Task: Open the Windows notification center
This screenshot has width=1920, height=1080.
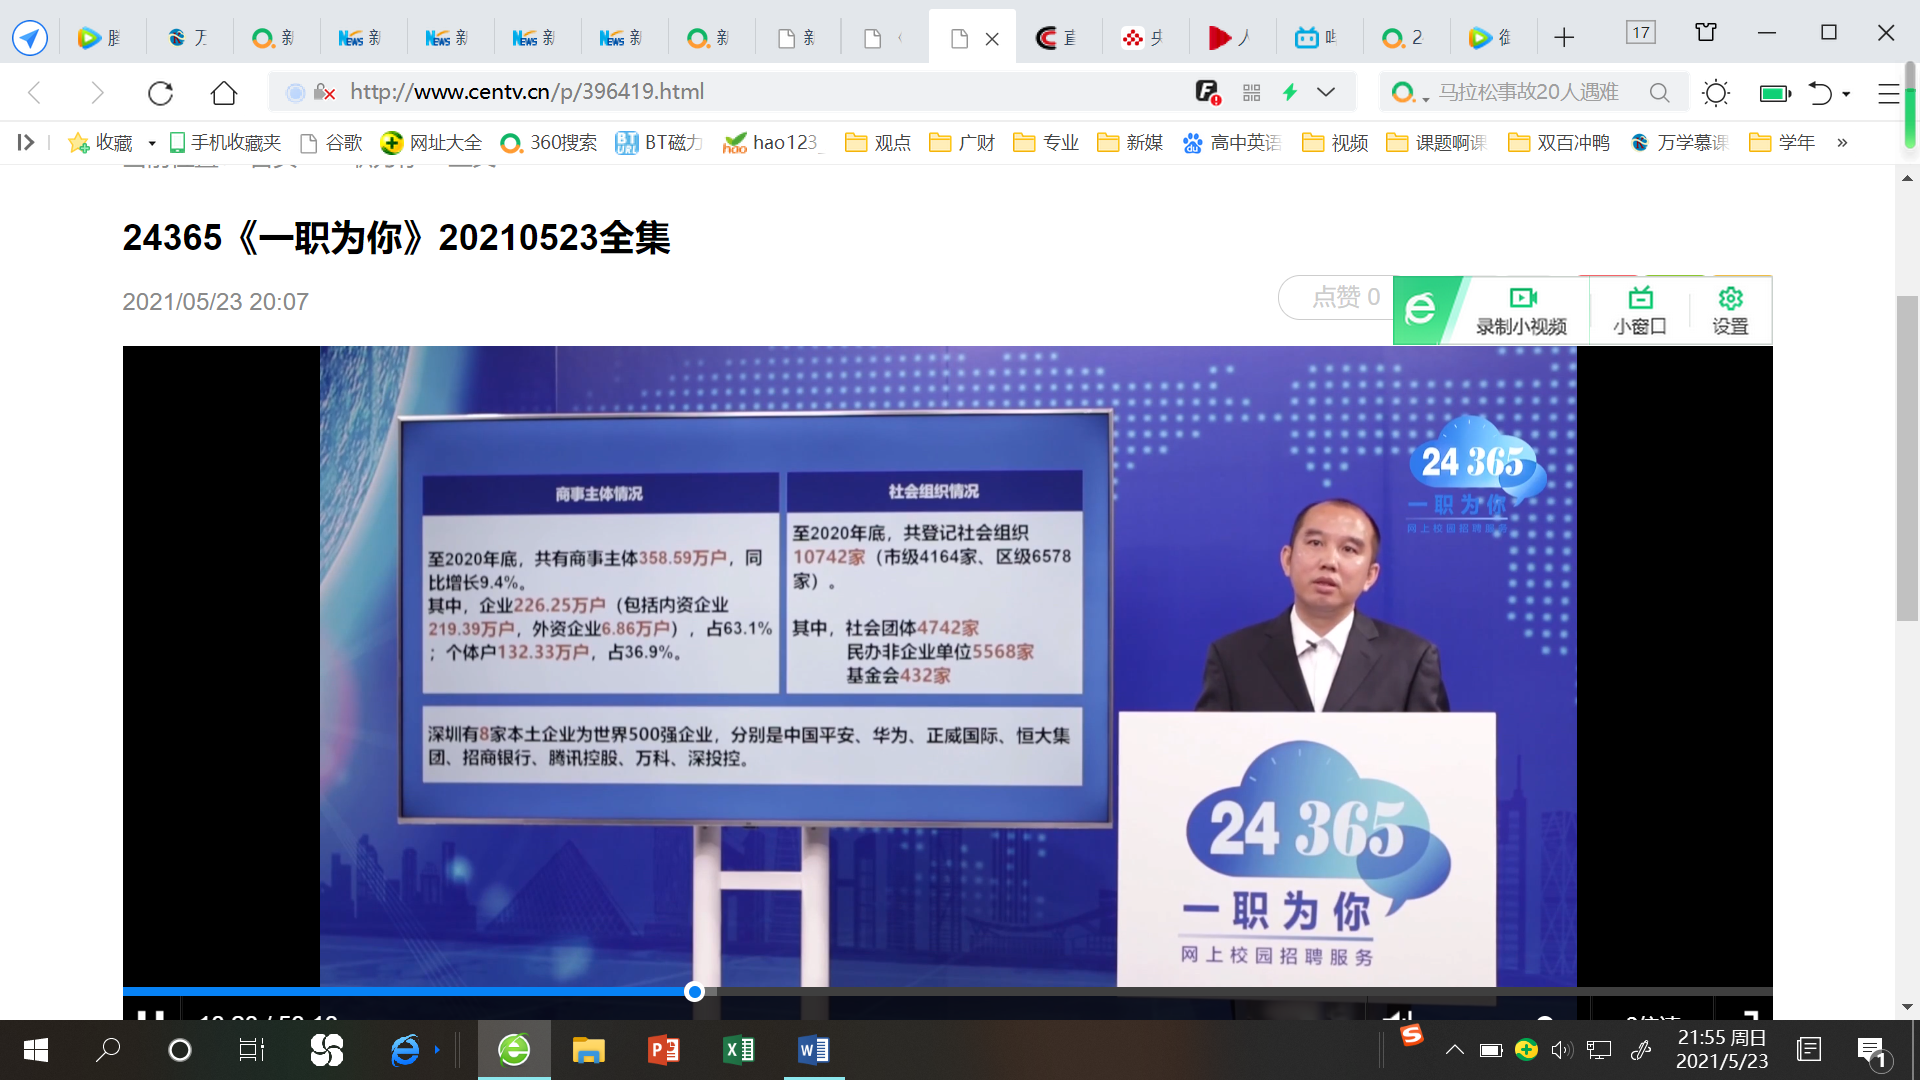Action: [x=1872, y=1051]
